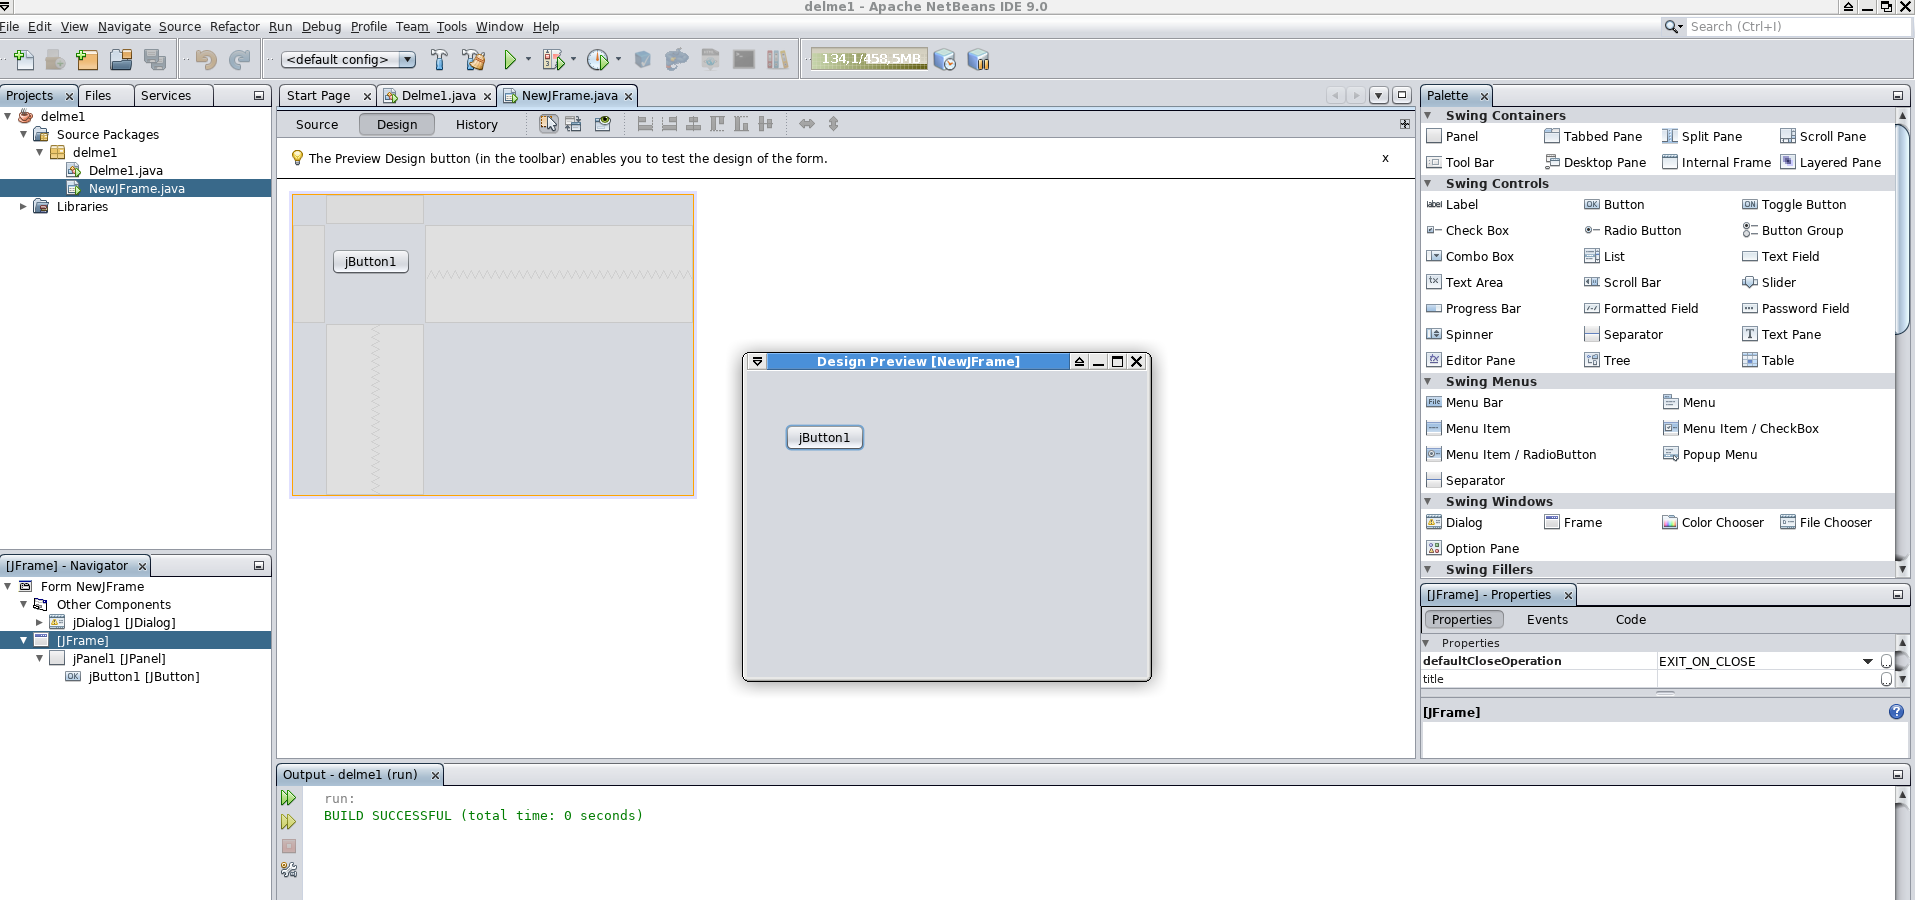This screenshot has height=900, width=1915.
Task: Open the editor tabs list dropdown
Action: [1378, 95]
